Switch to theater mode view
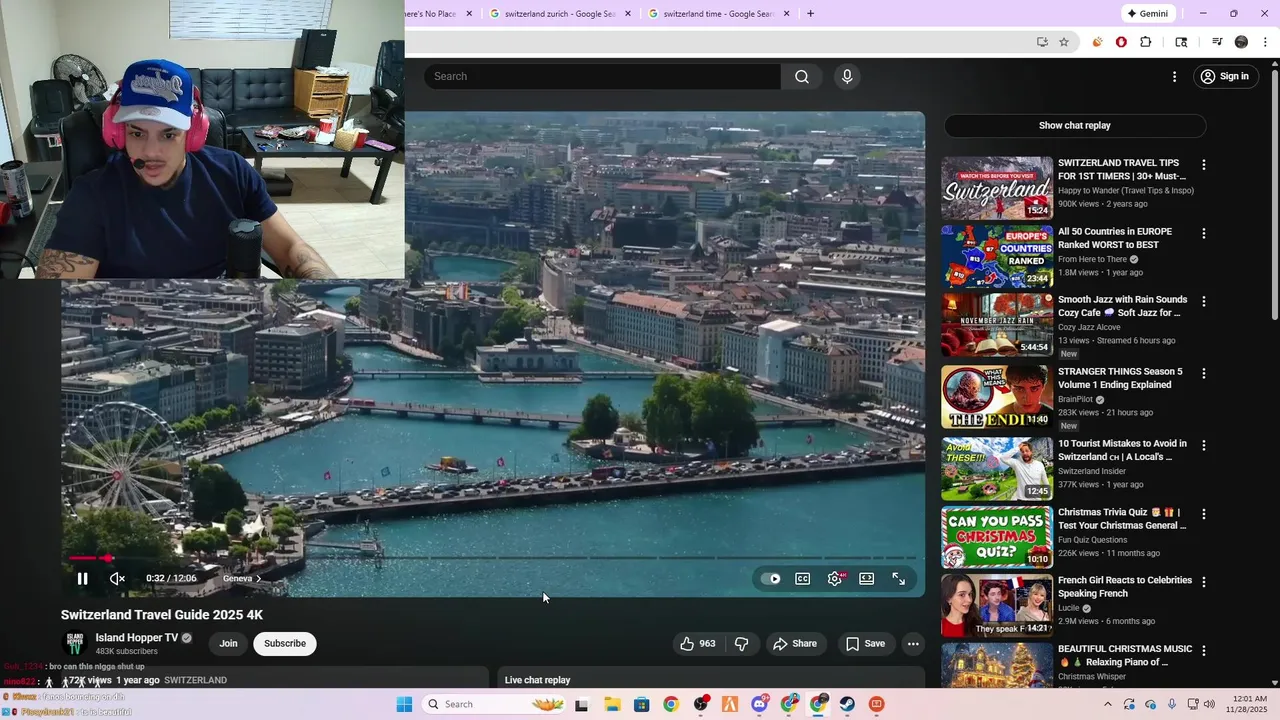This screenshot has width=1280, height=720. 867,578
